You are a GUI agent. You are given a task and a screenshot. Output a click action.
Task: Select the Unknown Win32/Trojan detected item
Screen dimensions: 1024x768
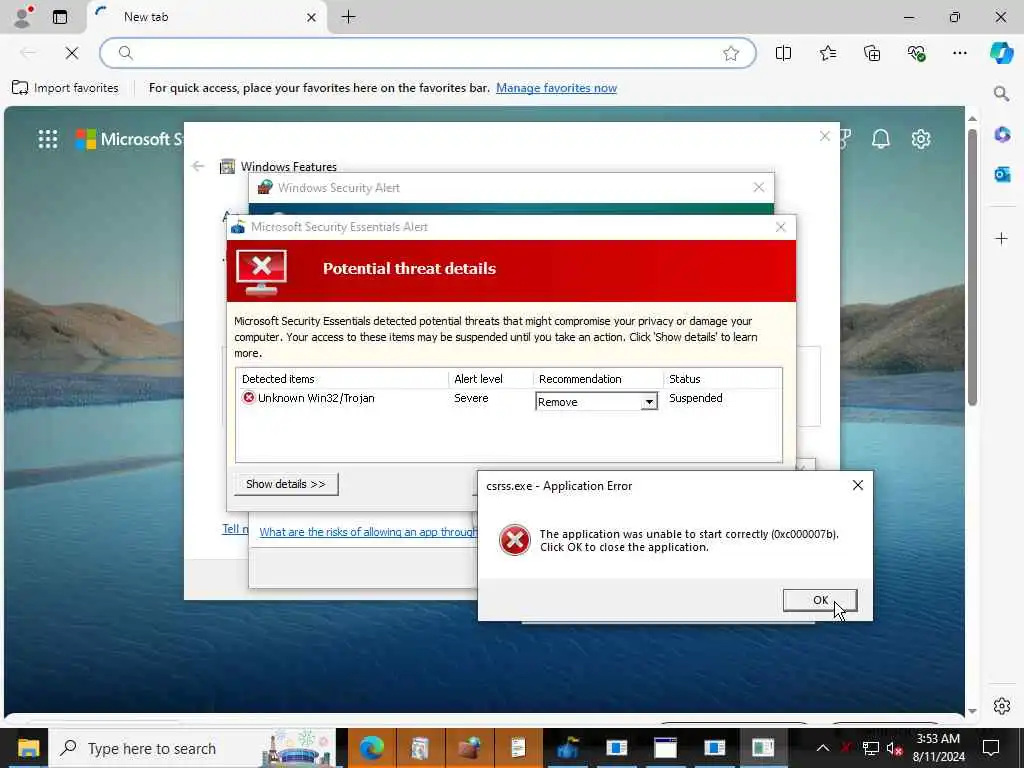[x=308, y=398]
